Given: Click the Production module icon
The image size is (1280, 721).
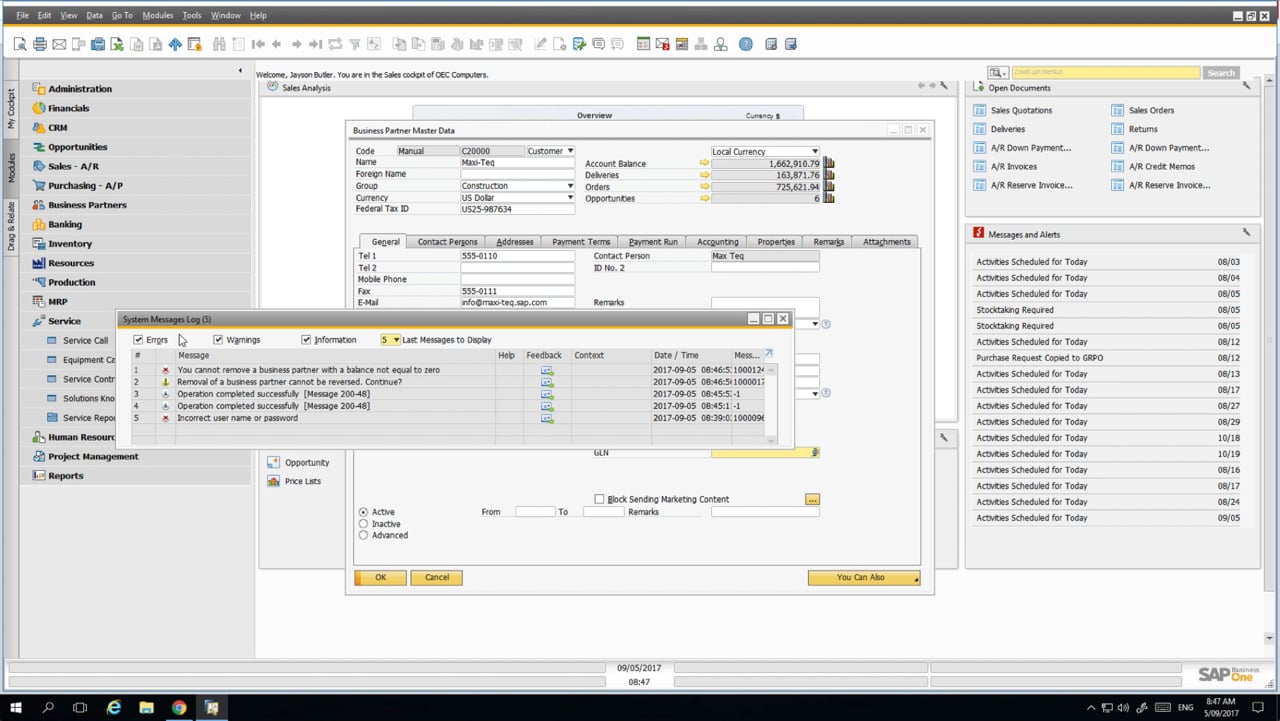Looking at the screenshot, I should 39,282.
